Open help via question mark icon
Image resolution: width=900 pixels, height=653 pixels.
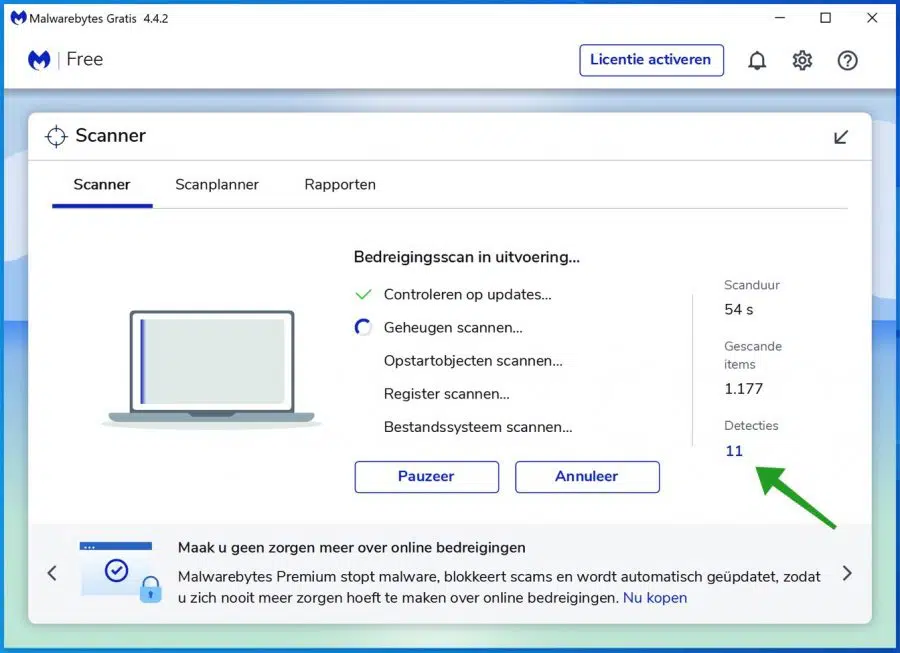(847, 60)
